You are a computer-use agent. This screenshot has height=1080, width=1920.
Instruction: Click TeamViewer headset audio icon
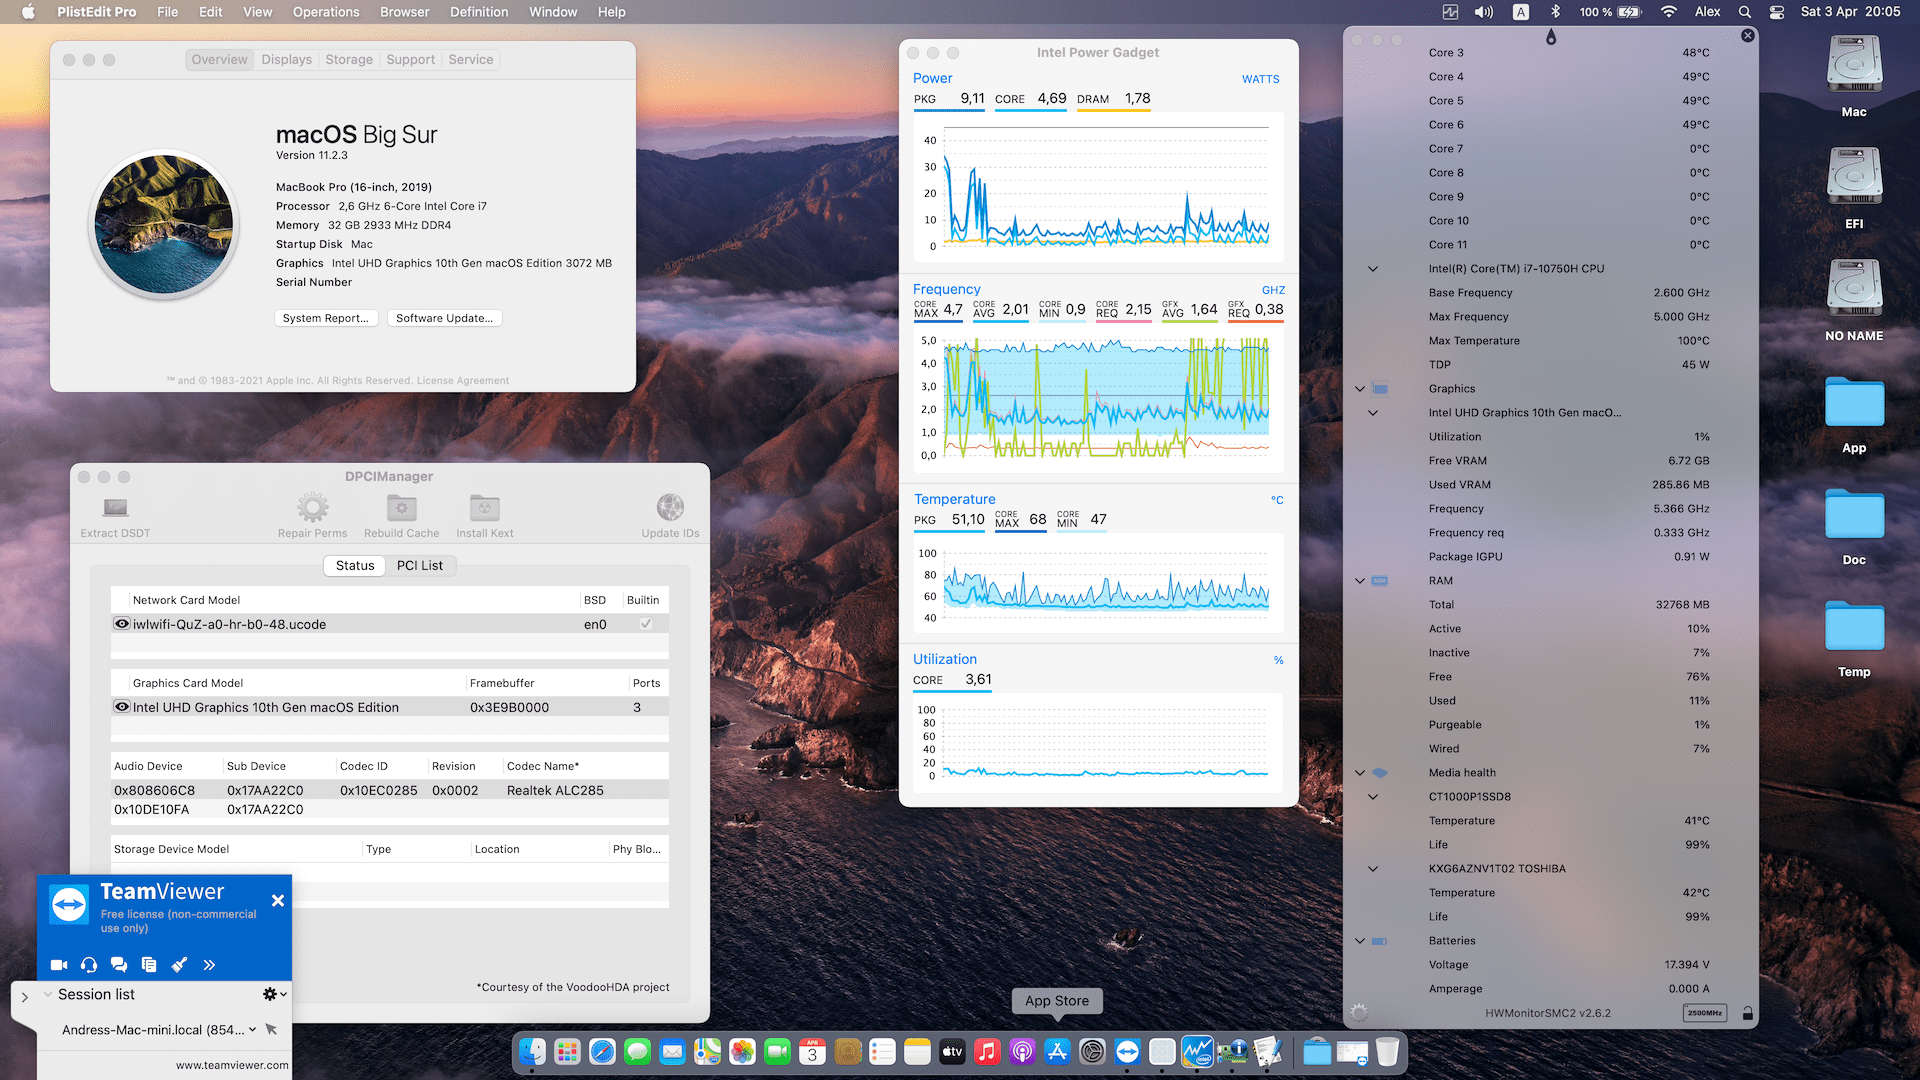pyautogui.click(x=89, y=965)
